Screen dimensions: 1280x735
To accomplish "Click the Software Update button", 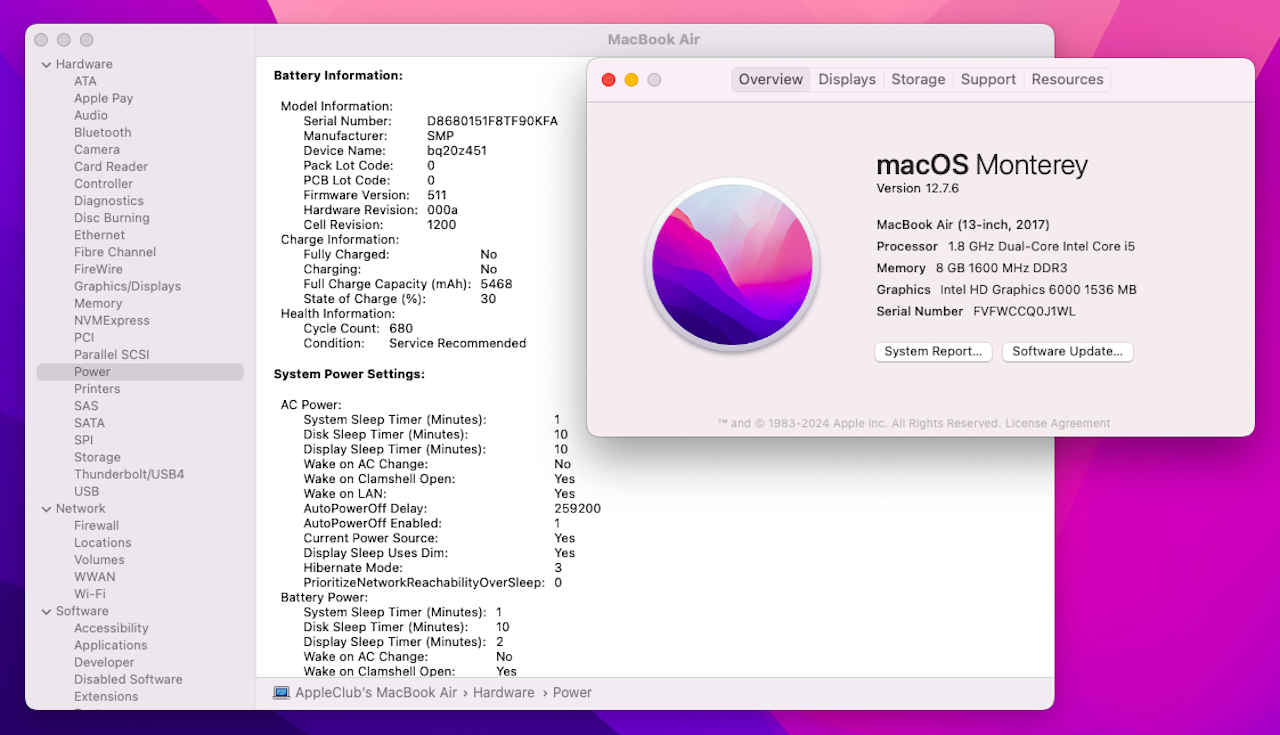I will 1067,351.
